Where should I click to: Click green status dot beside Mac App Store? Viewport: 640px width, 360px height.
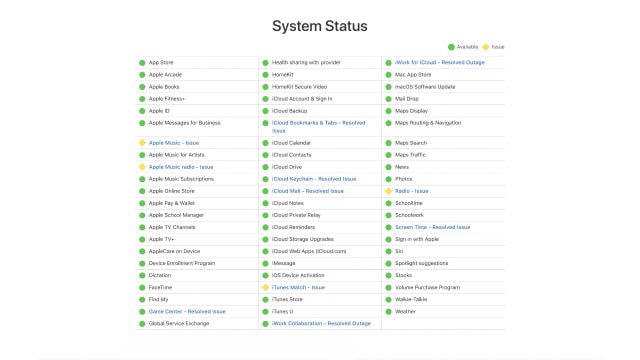[389, 75]
